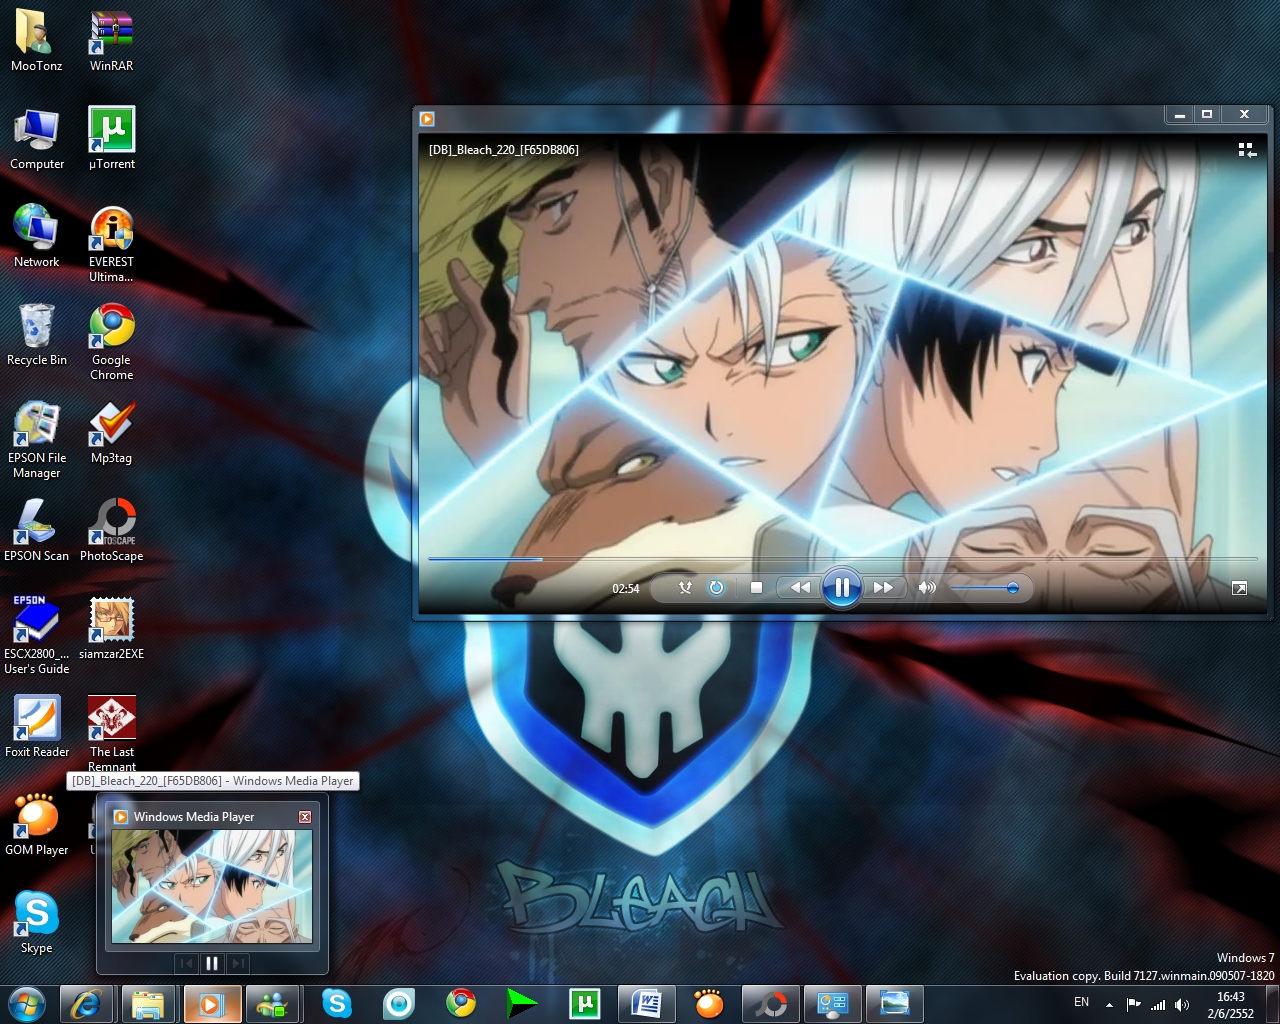Click the 02:54 elapsed time display
Viewport: 1280px width, 1024px height.
point(626,589)
